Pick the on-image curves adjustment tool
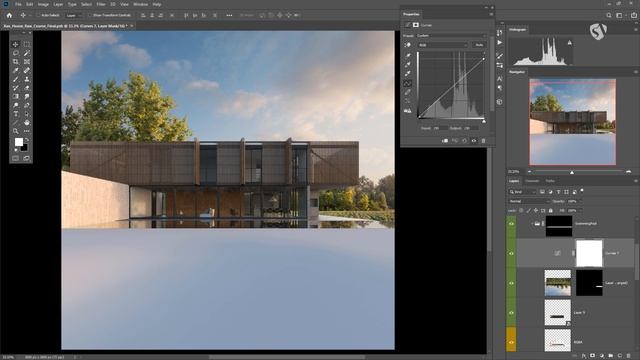The width and height of the screenshot is (640, 360). pos(407,45)
